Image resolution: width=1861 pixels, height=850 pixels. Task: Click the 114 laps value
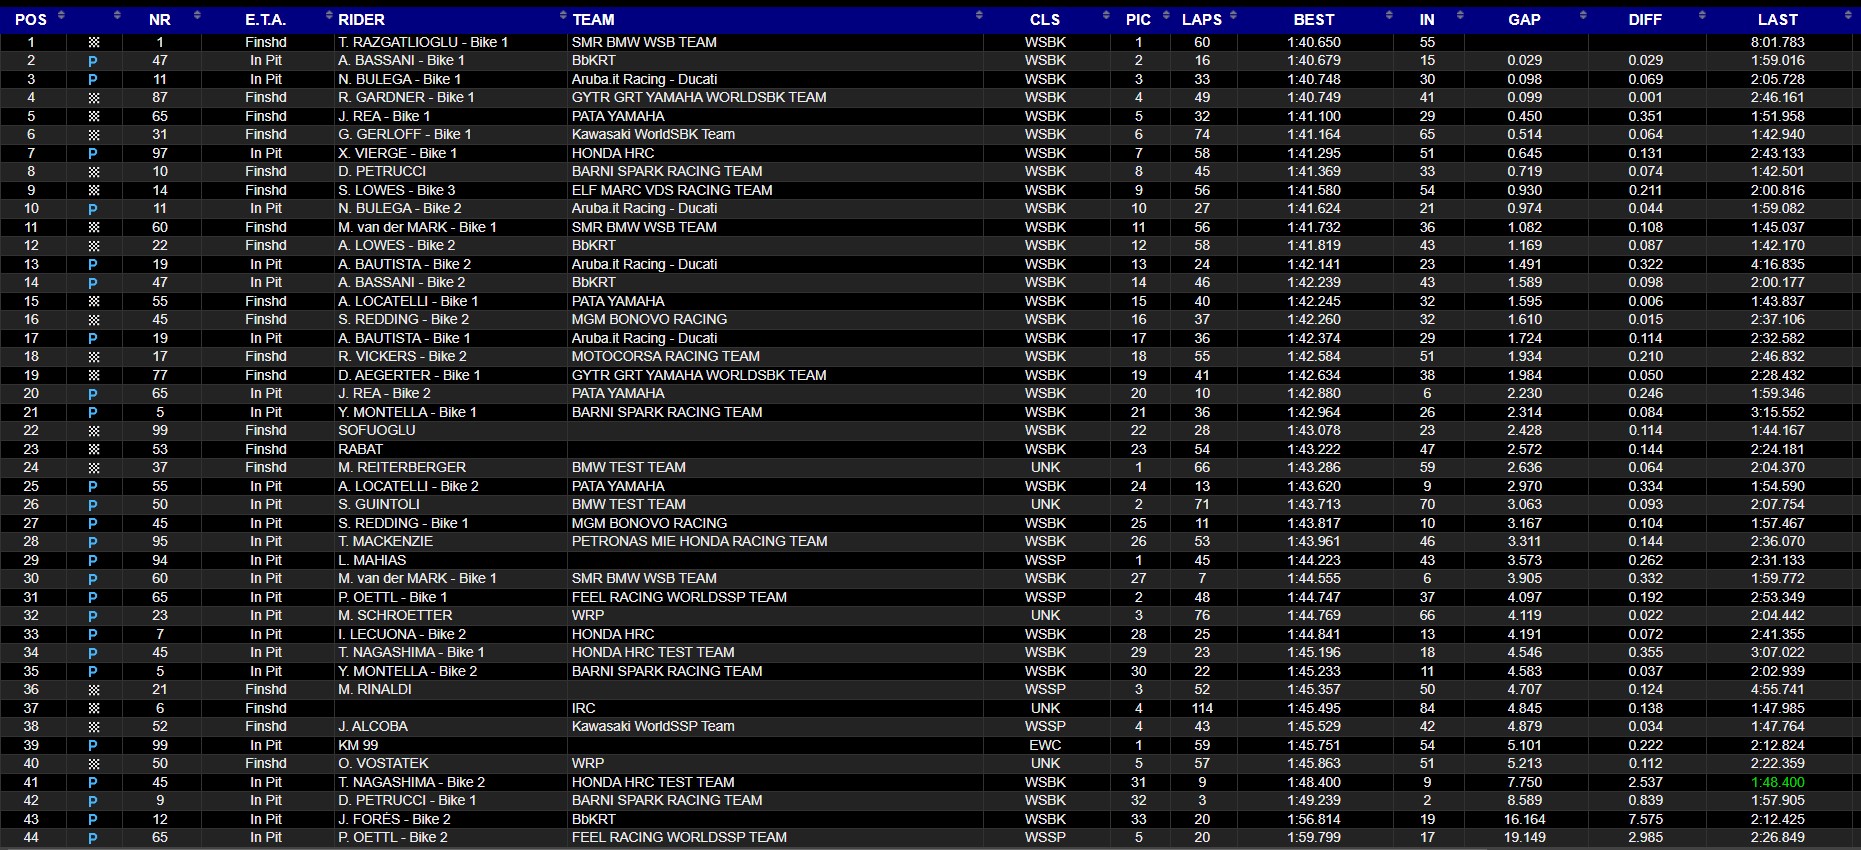pos(1202,708)
